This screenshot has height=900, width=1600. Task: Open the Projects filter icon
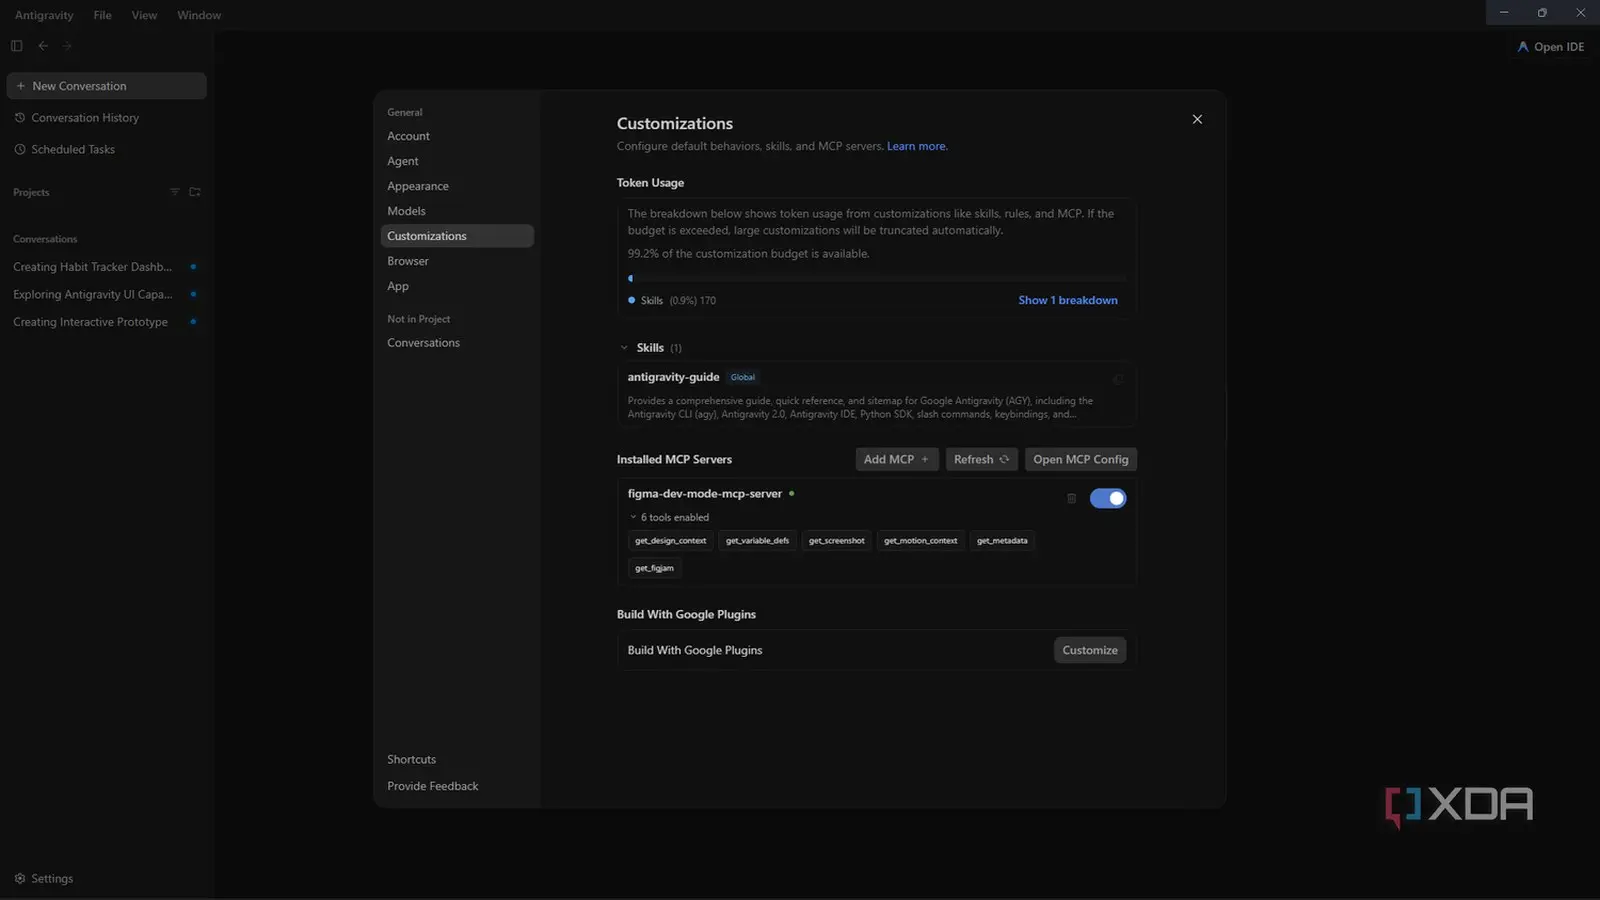pyautogui.click(x=175, y=192)
